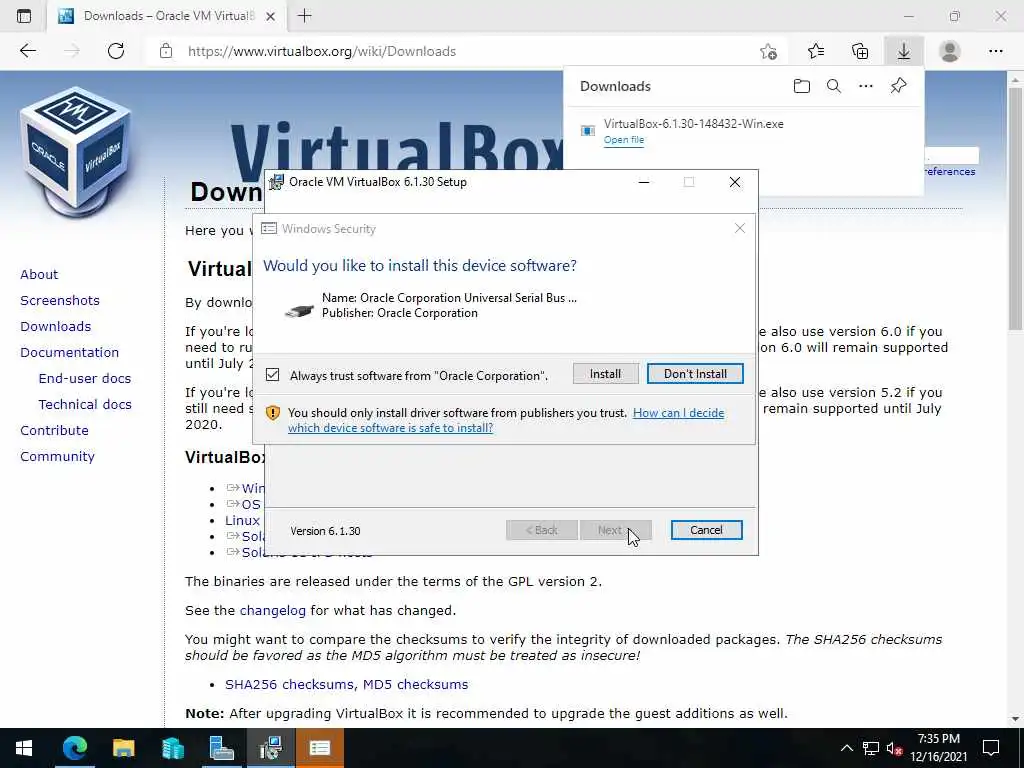
Task: Click the browser back arrow
Action: [27, 51]
